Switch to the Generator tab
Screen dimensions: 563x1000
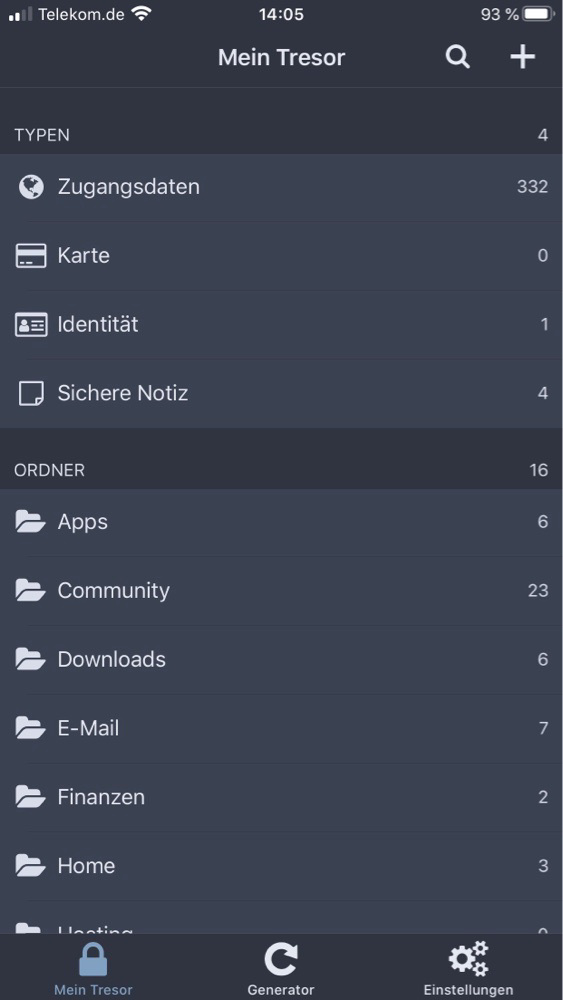click(x=281, y=968)
